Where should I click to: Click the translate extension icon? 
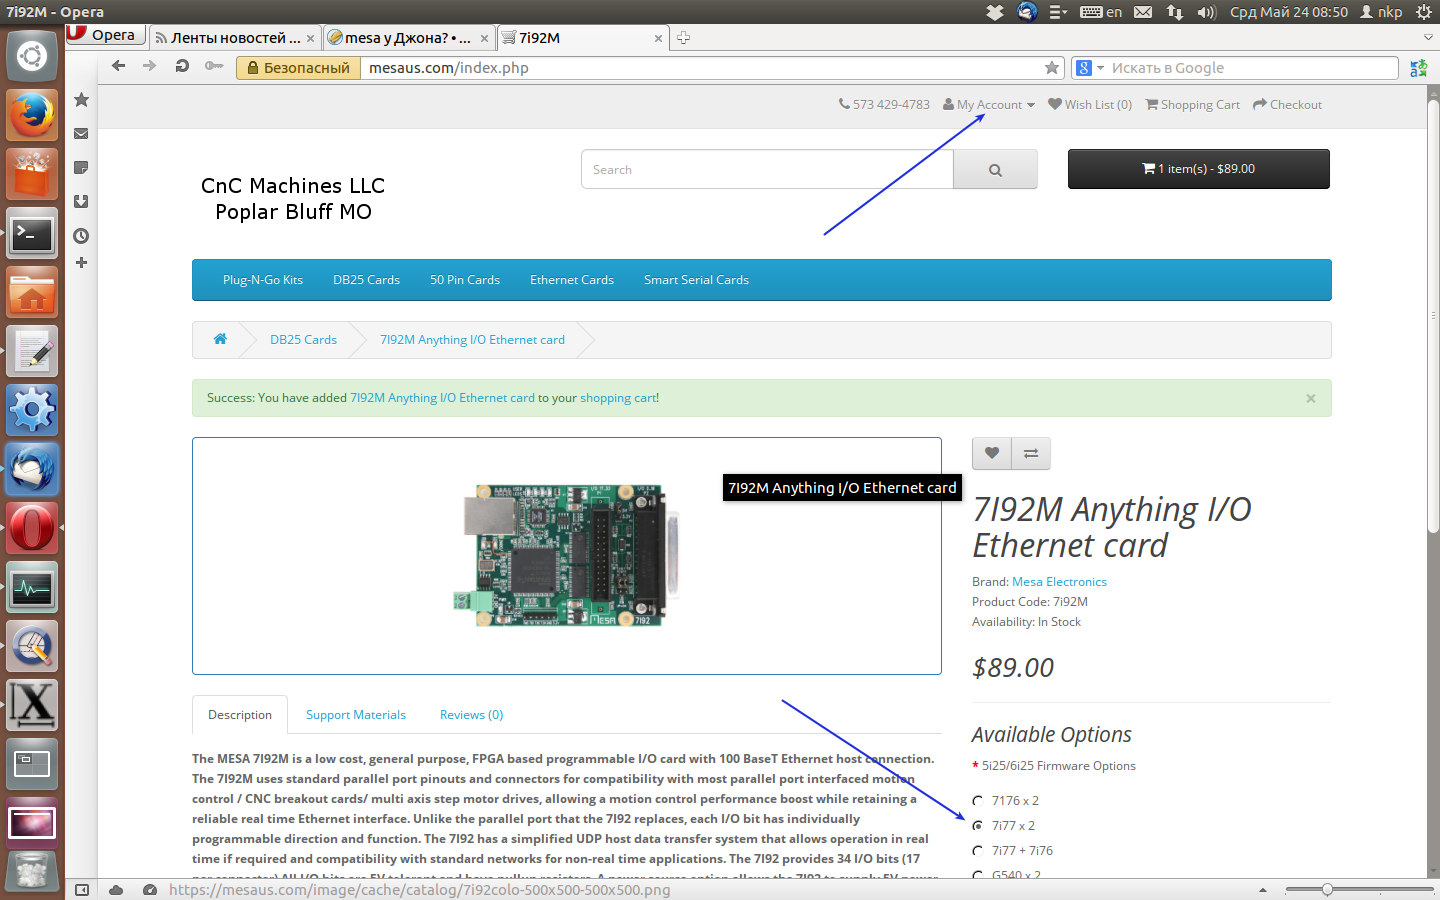(x=1418, y=68)
